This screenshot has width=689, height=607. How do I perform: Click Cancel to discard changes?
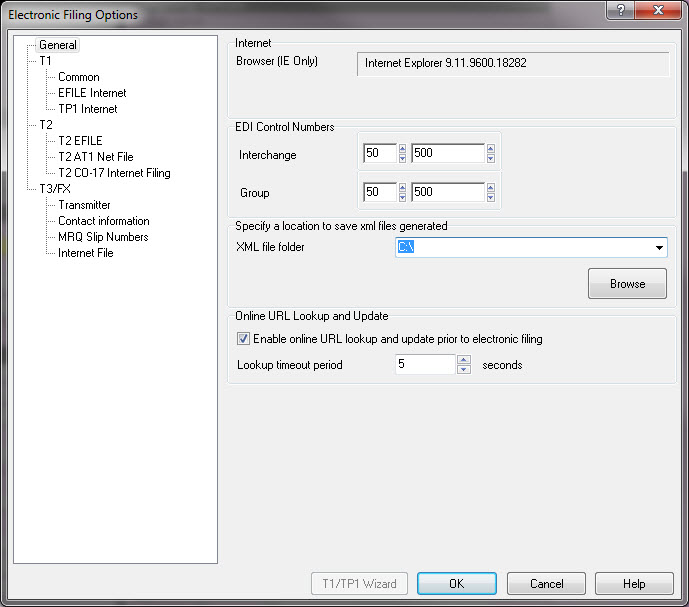click(547, 584)
